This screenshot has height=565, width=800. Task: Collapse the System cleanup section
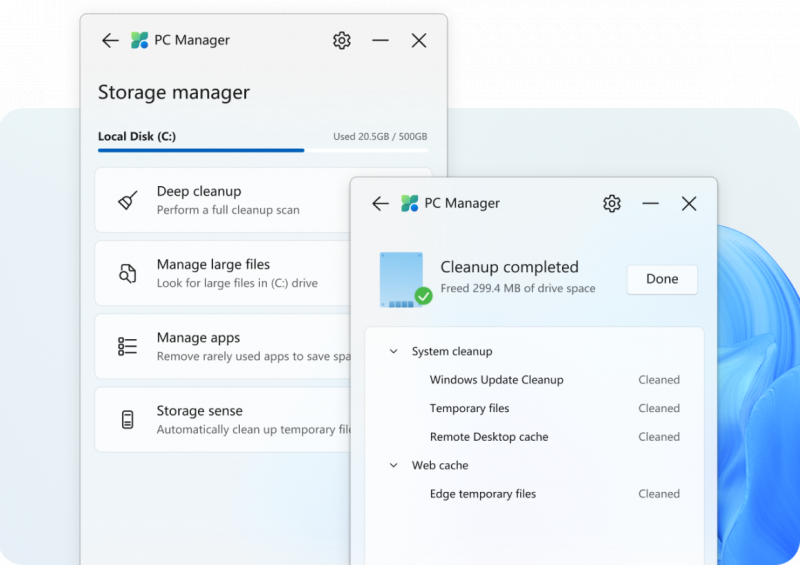tap(393, 351)
